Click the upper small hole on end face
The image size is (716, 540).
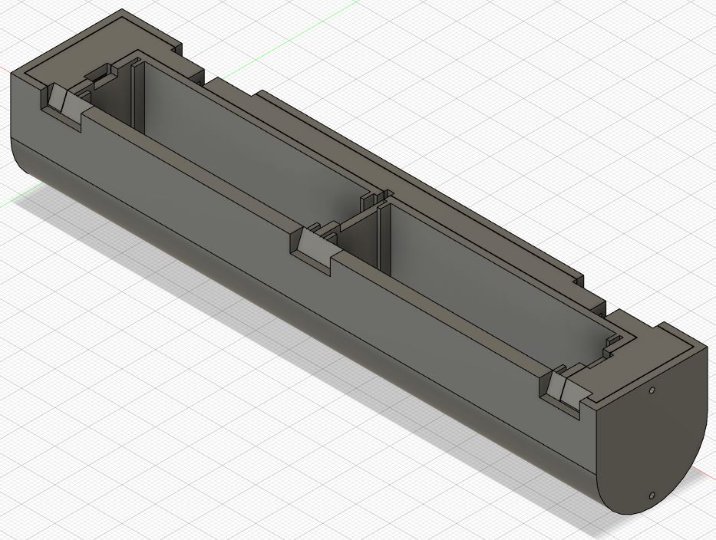pyautogui.click(x=652, y=392)
